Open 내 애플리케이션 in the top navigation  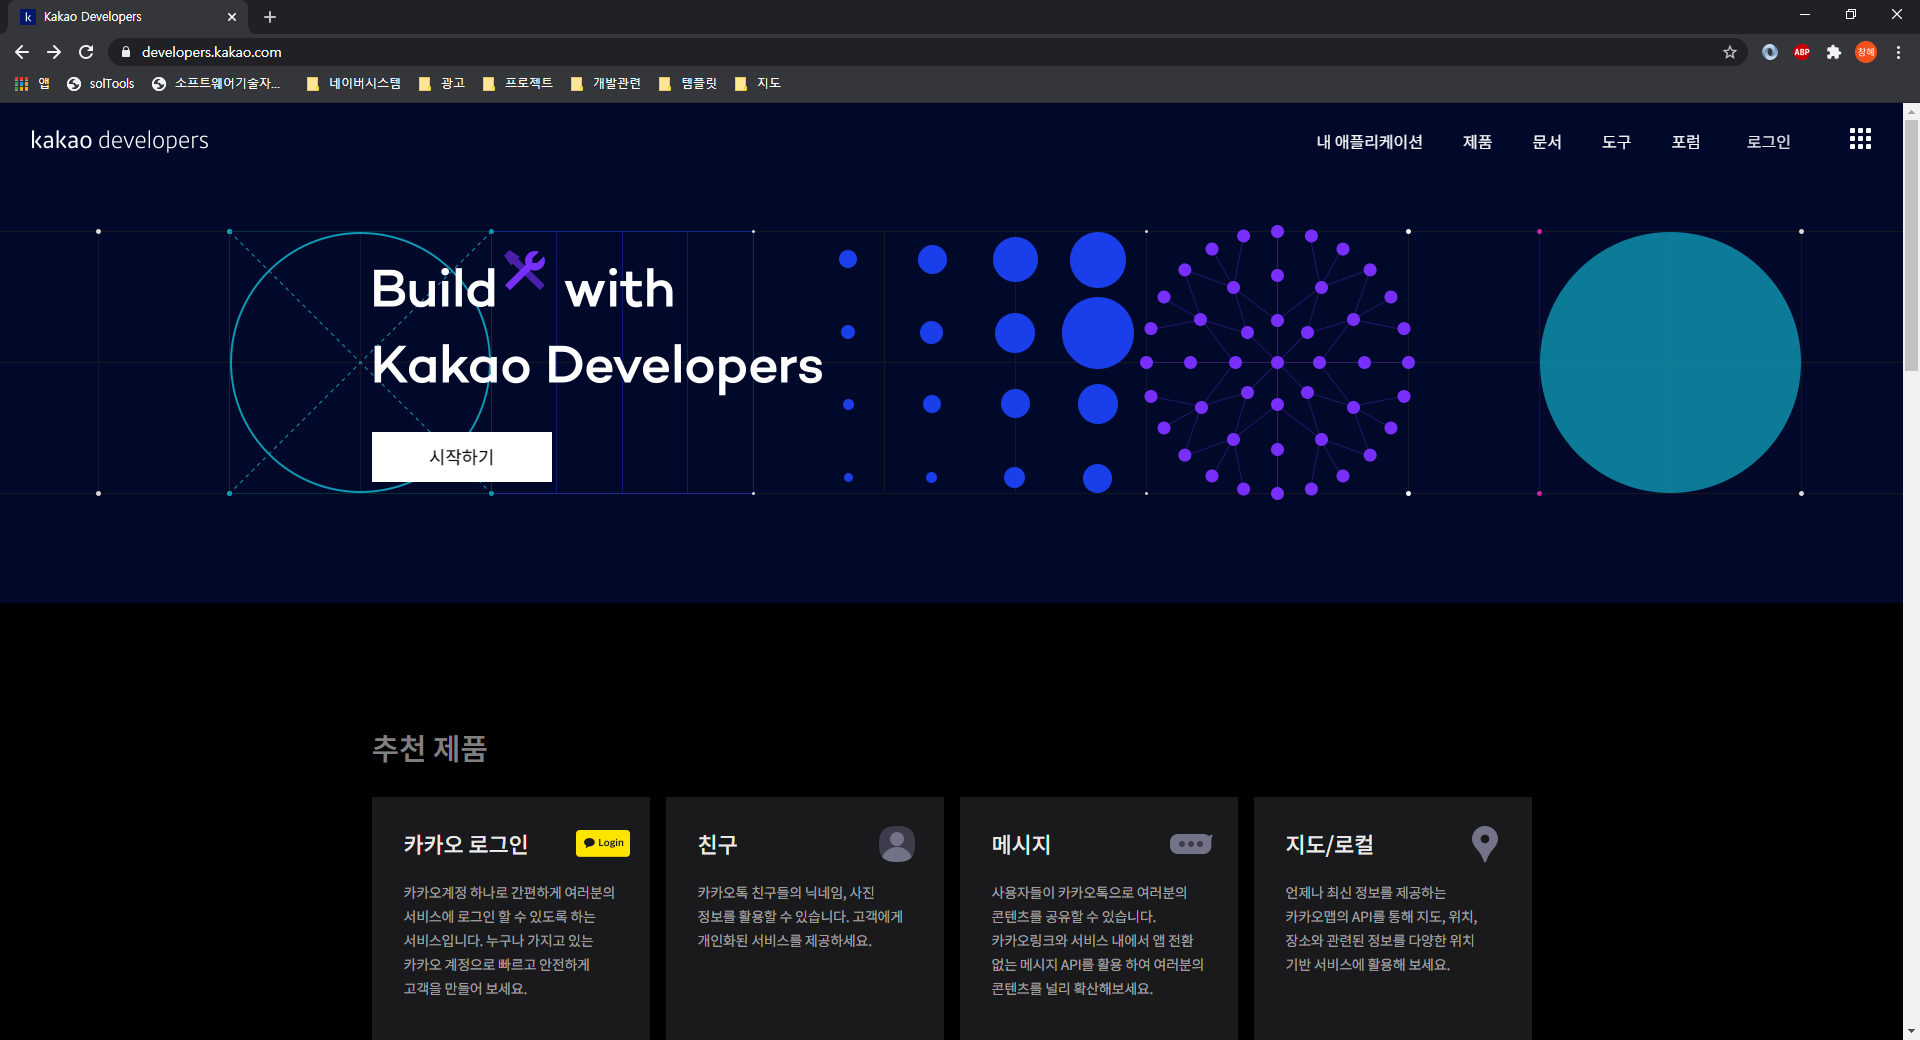[x=1369, y=142]
